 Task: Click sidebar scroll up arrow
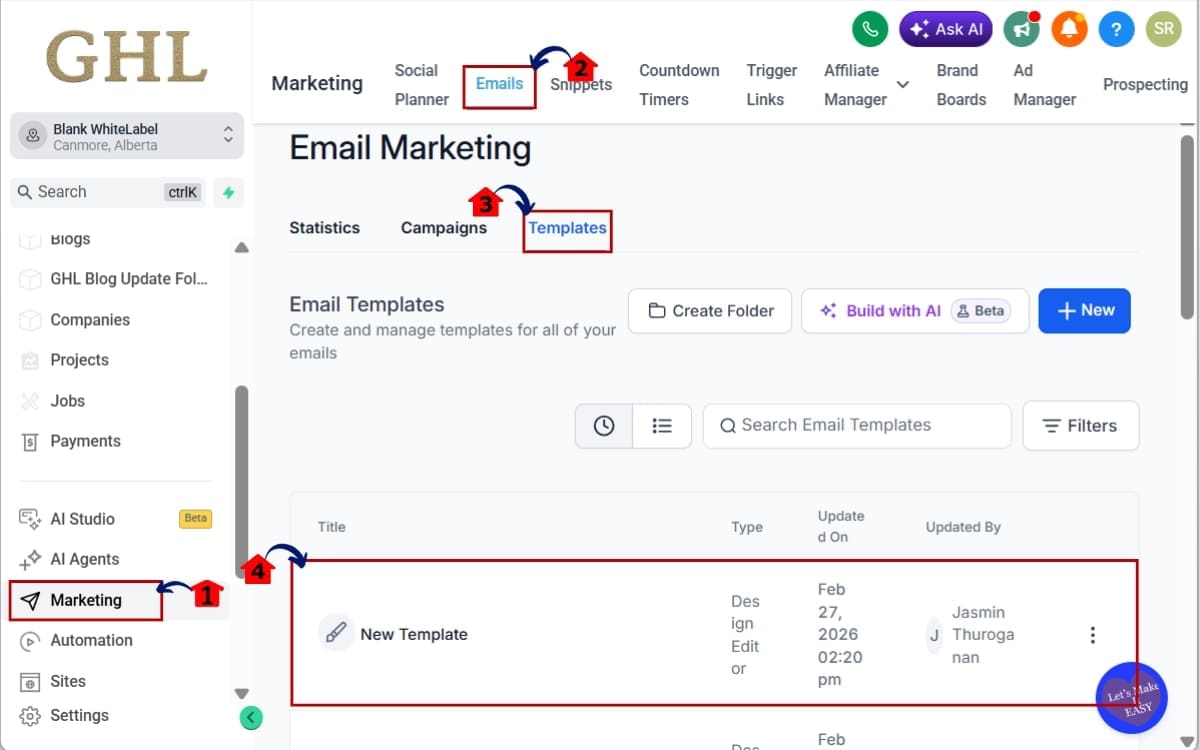241,248
